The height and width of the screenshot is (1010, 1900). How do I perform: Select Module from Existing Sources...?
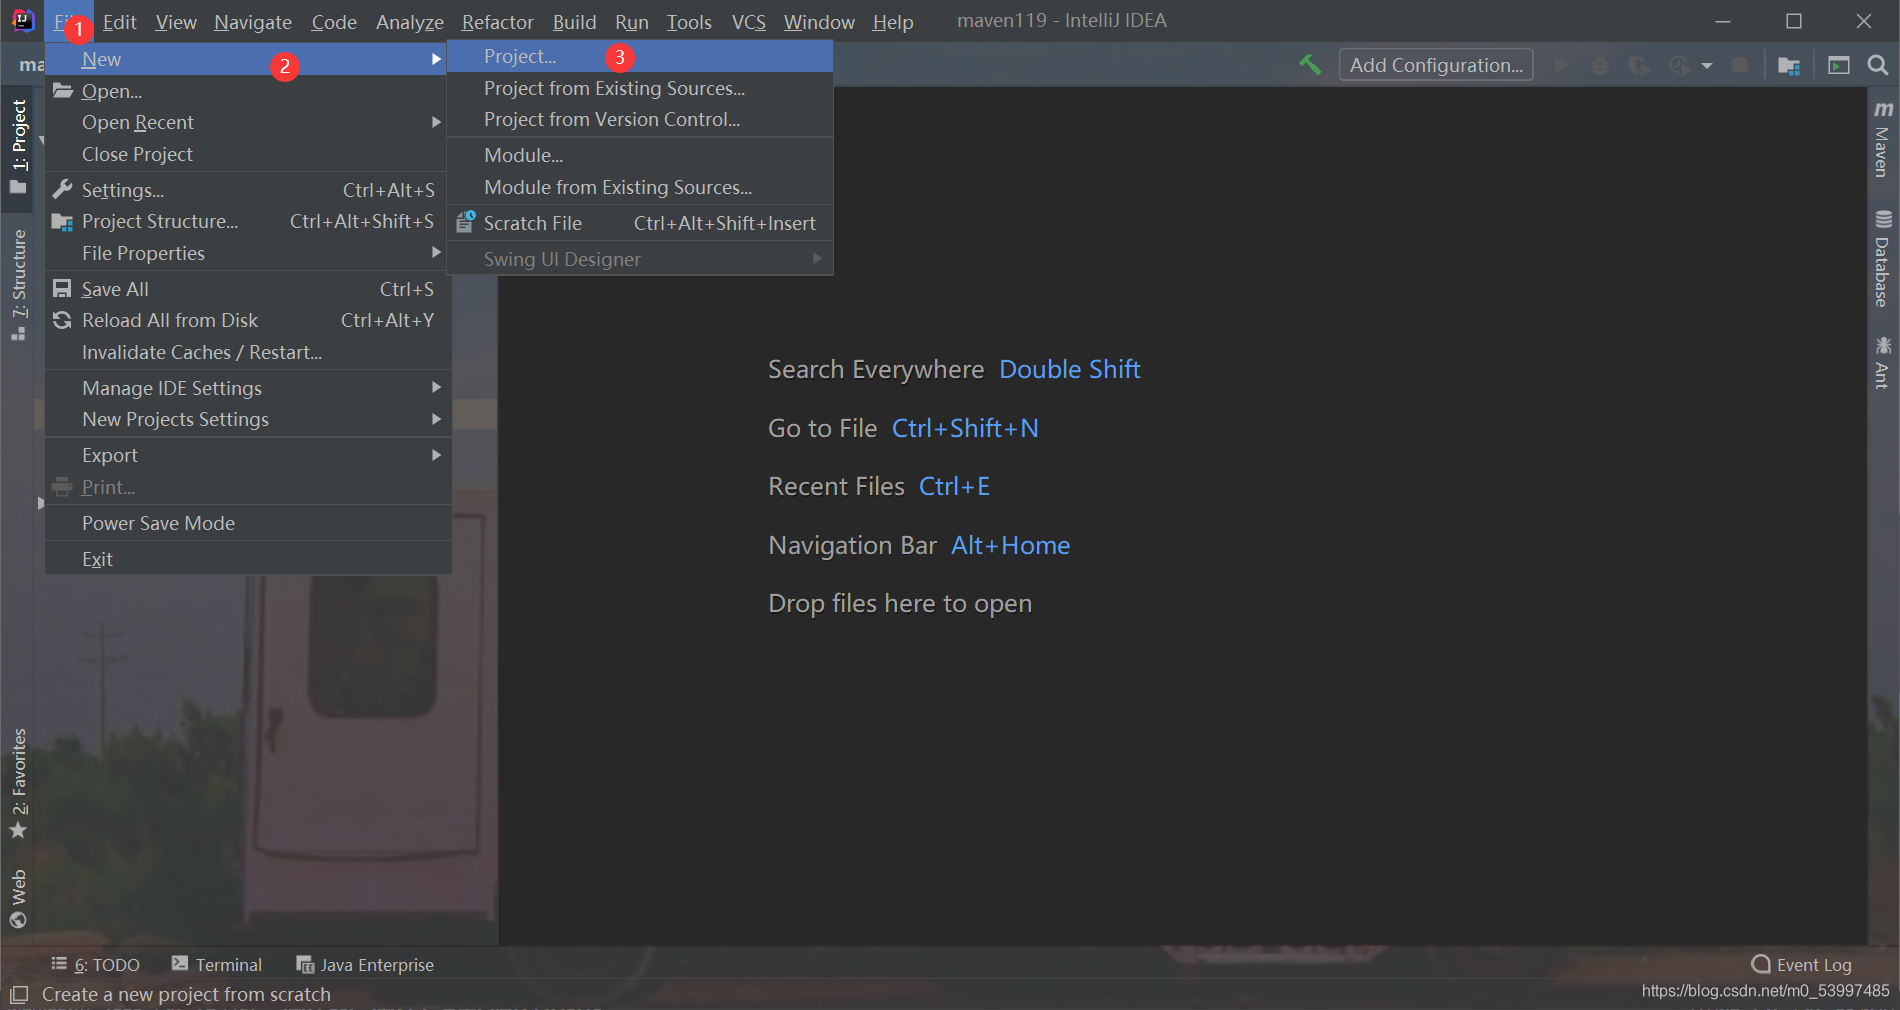click(x=640, y=187)
